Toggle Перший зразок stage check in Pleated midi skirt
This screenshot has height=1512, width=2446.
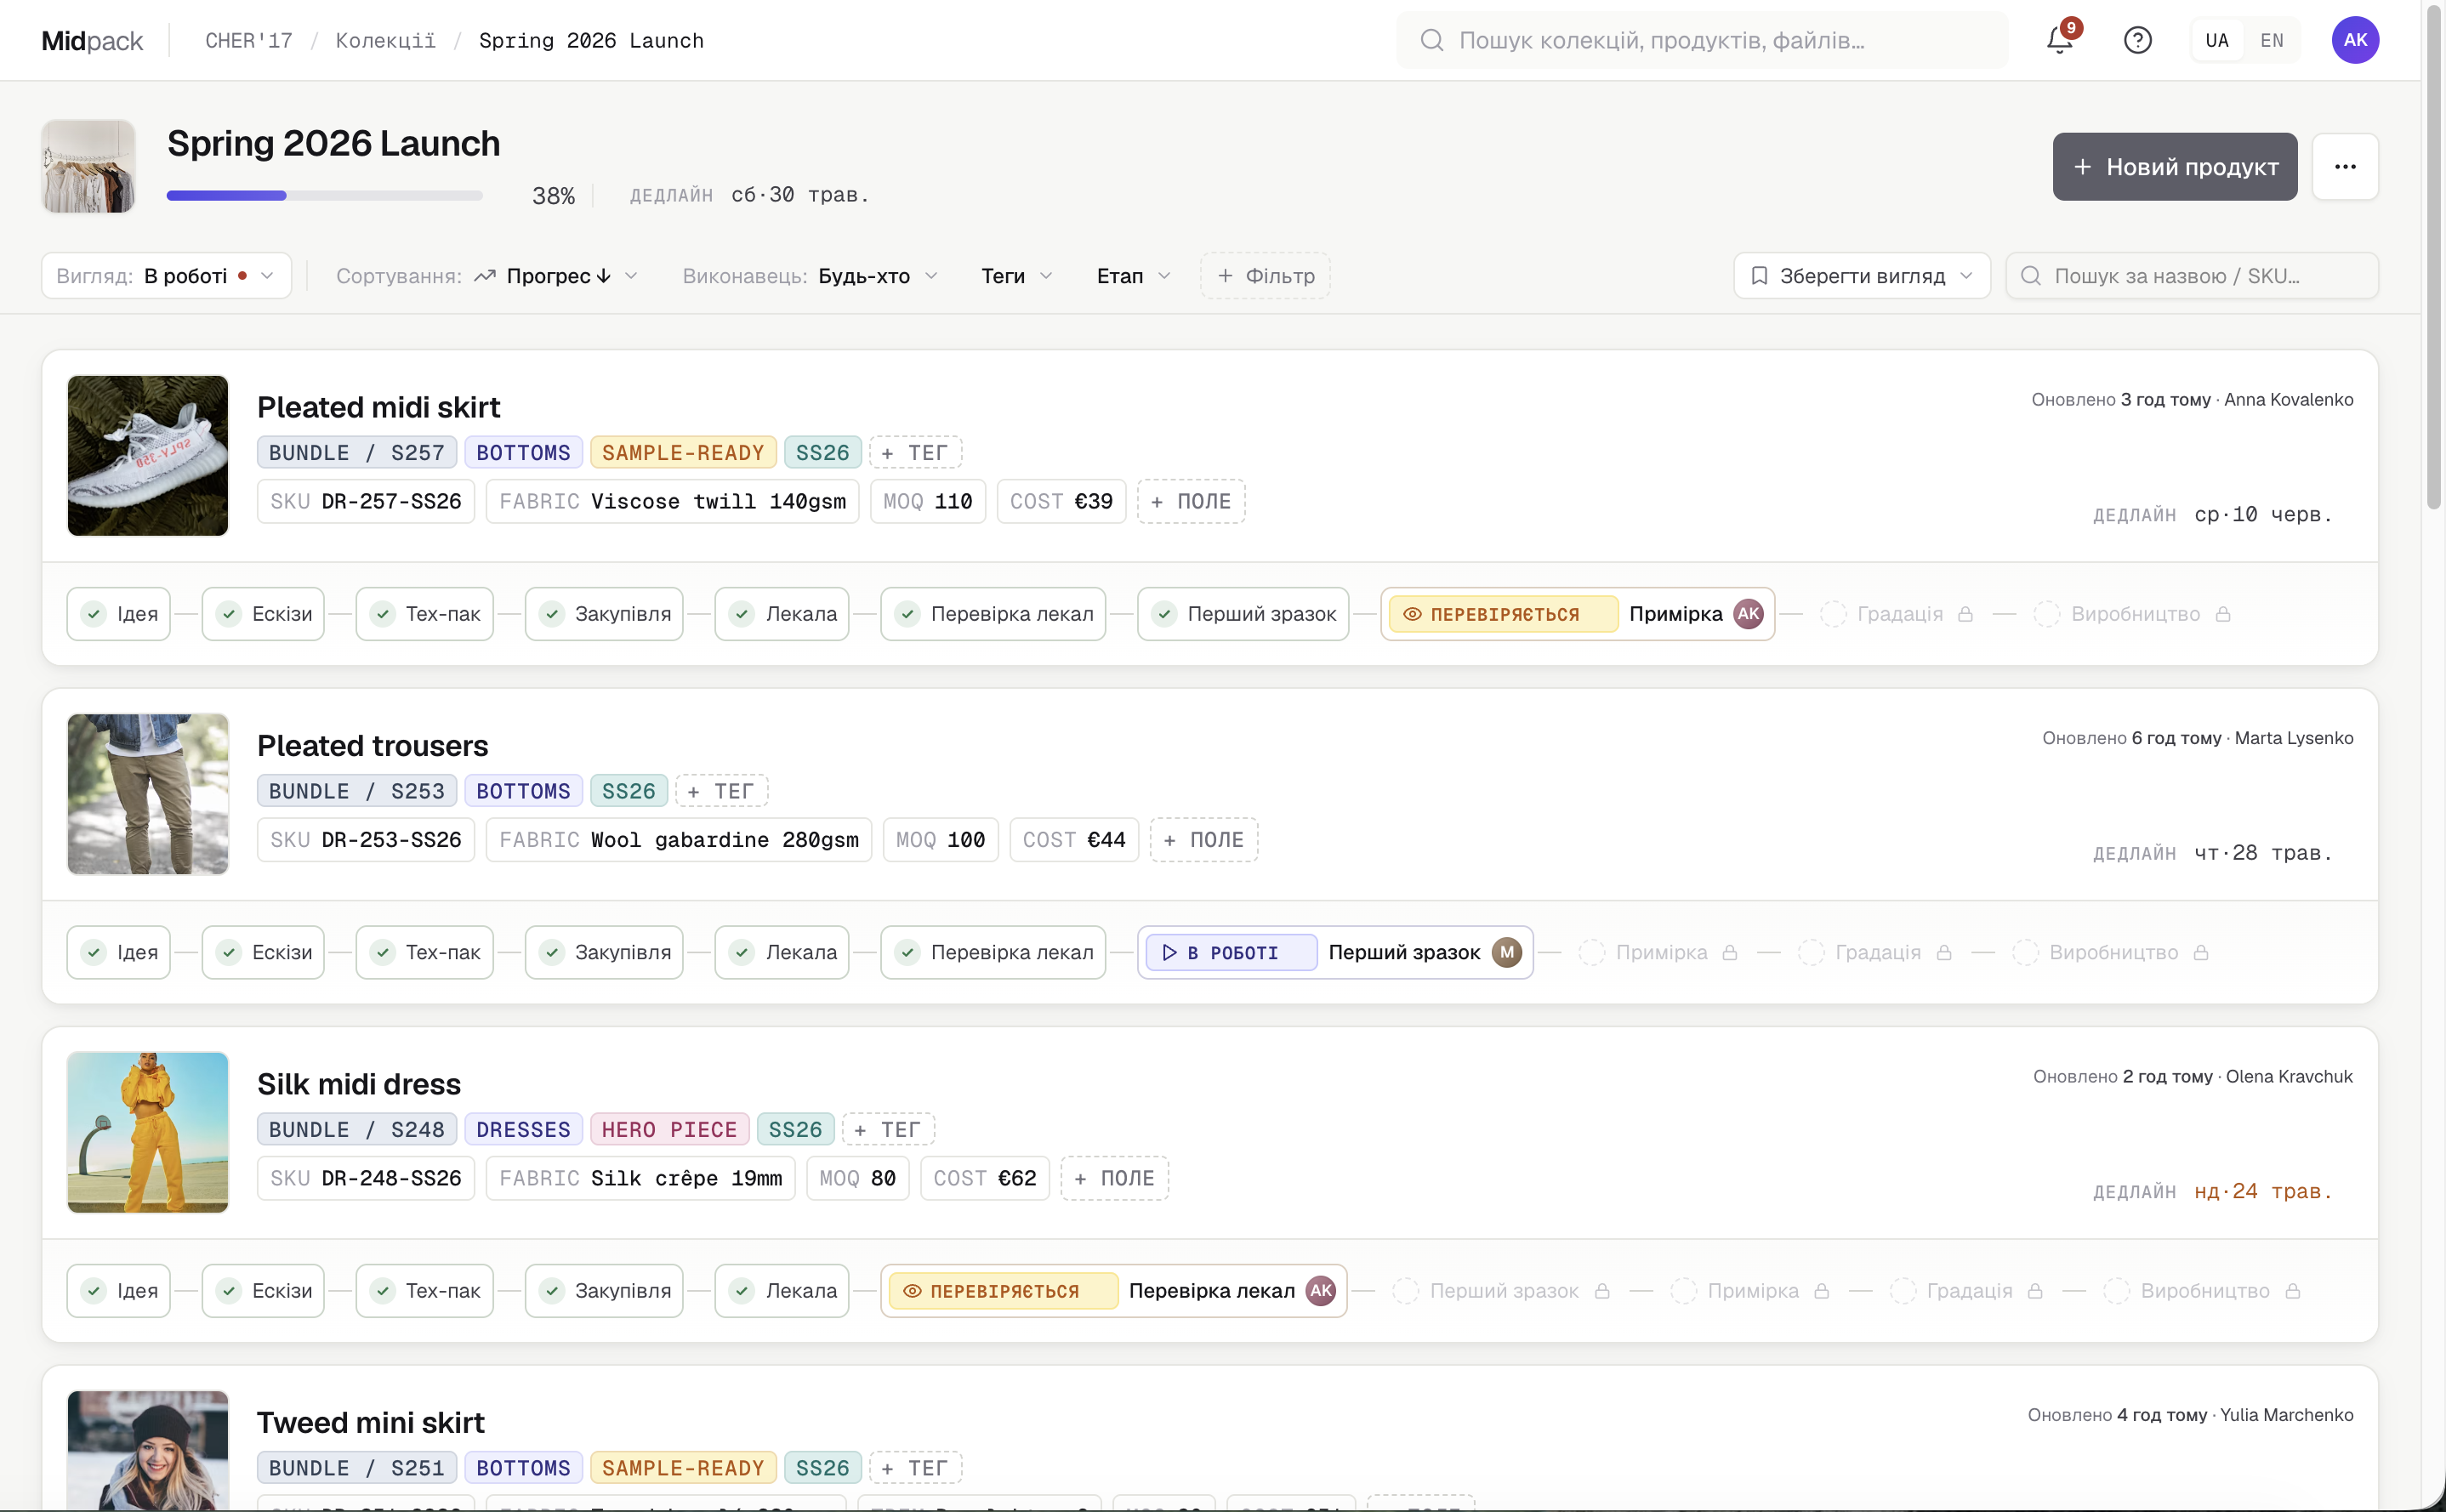pos(1164,614)
